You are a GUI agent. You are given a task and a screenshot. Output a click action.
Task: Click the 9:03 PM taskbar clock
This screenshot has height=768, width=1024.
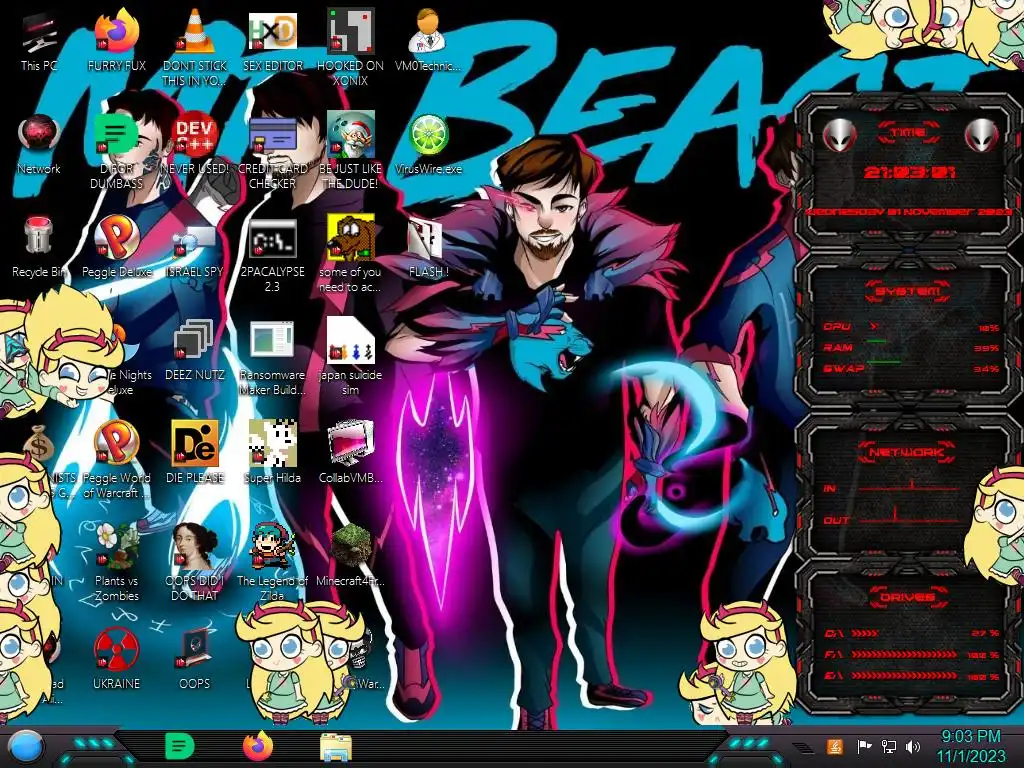pyautogui.click(x=971, y=746)
